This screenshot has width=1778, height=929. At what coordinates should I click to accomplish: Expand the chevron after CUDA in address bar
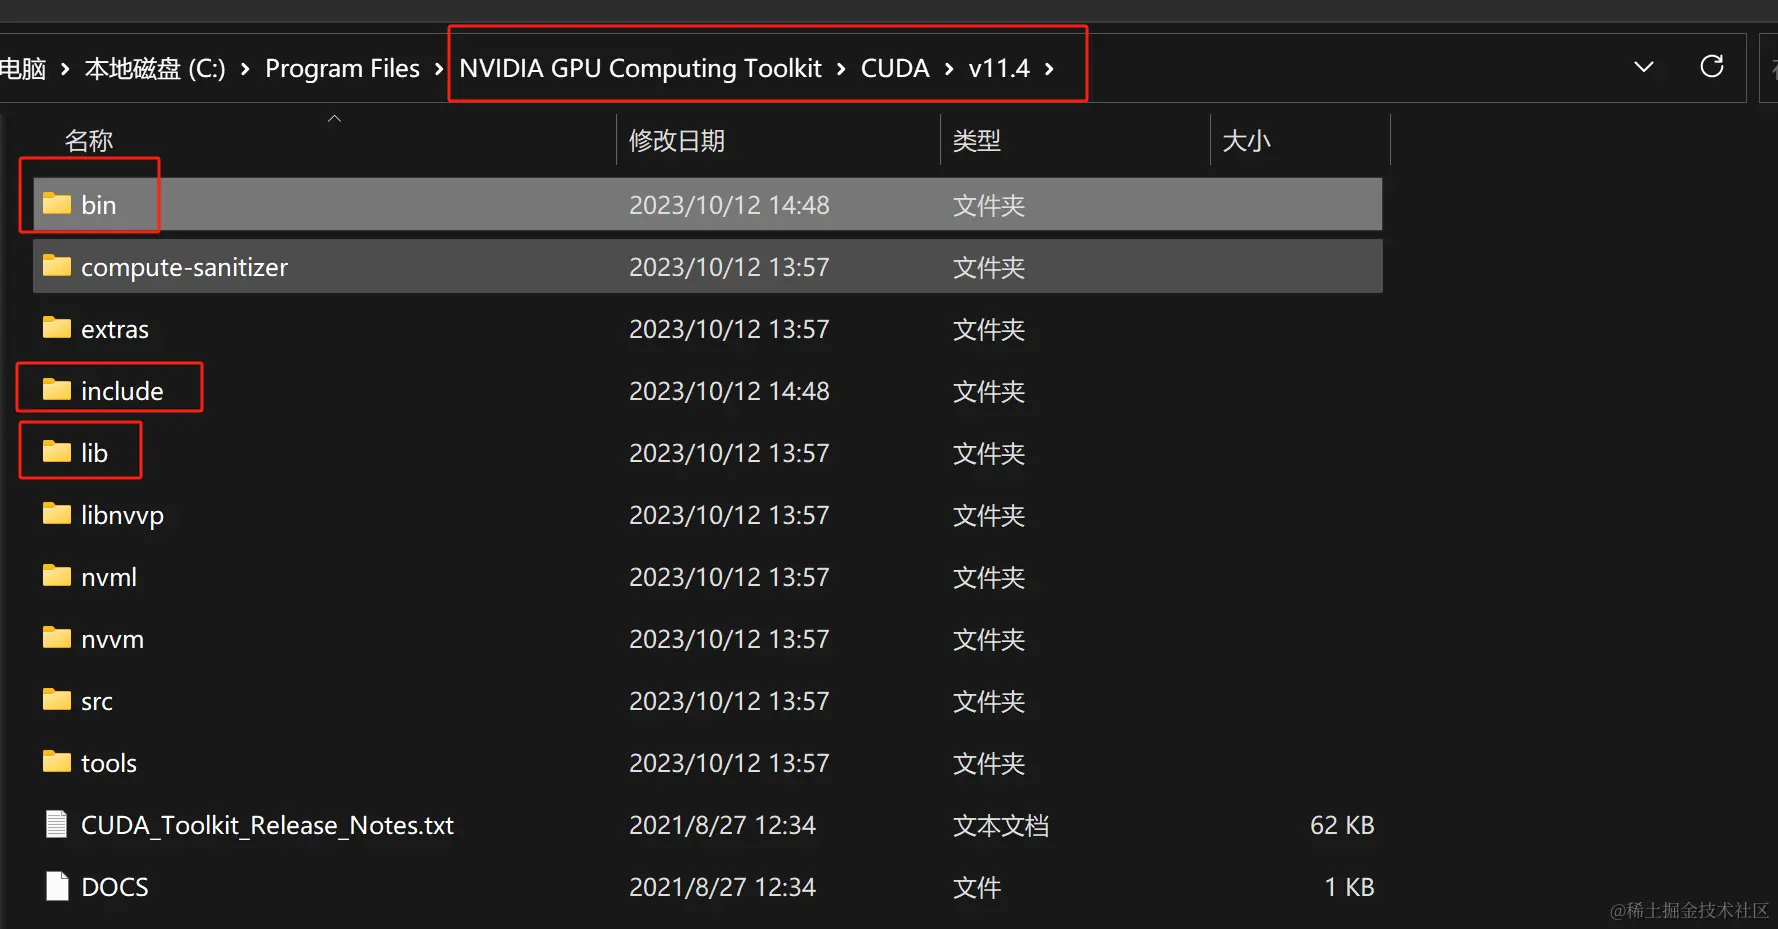pos(949,69)
